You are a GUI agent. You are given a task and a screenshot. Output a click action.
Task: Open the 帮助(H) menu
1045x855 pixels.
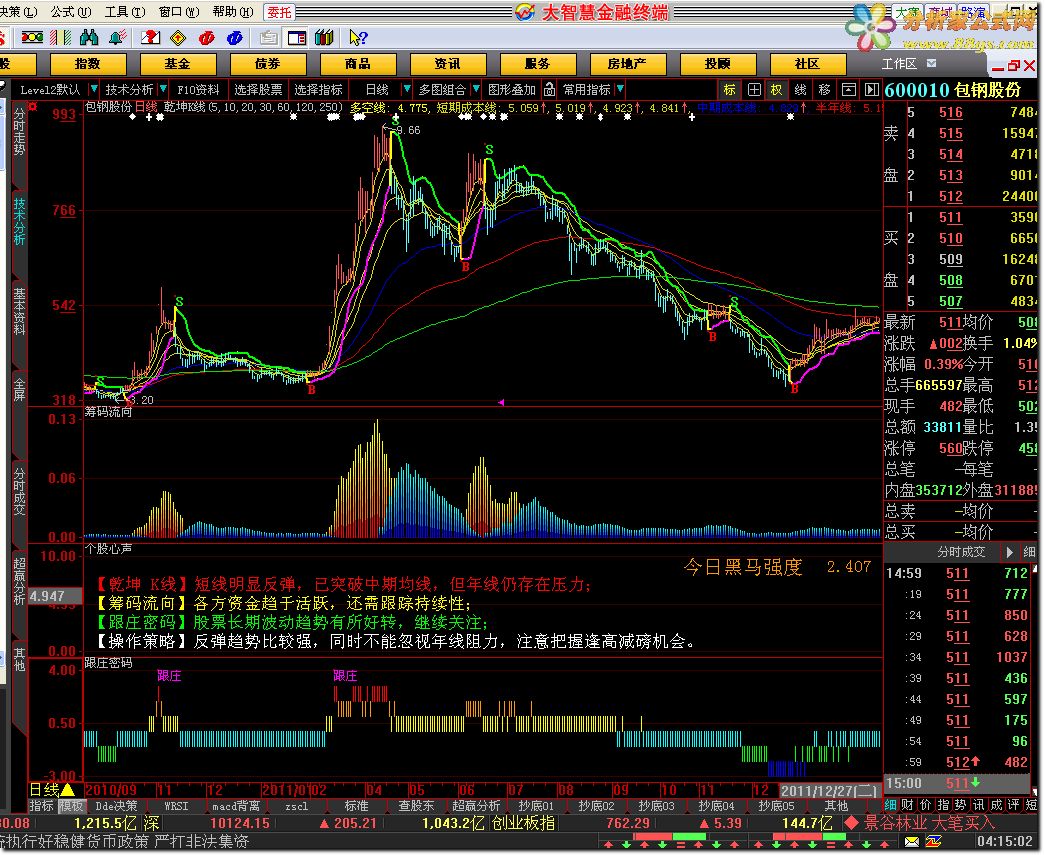[x=233, y=12]
